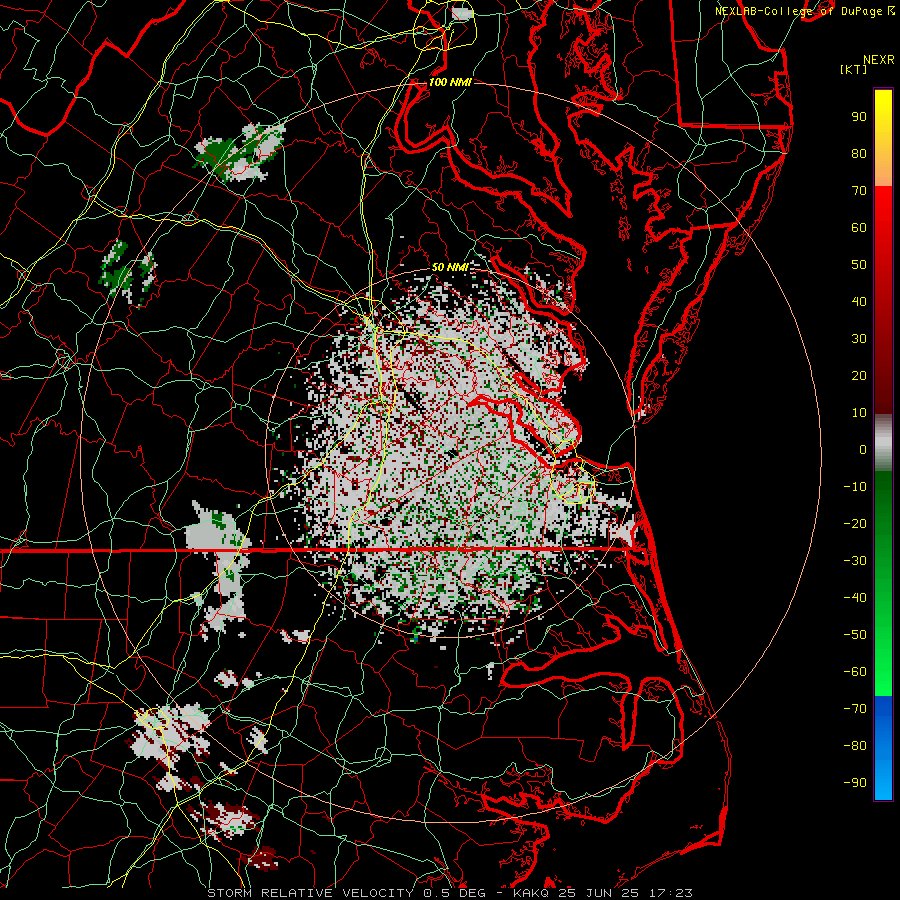The width and height of the screenshot is (900, 900).
Task: Click the "KAKQ" station identifier in the caption
Action: click(x=531, y=893)
